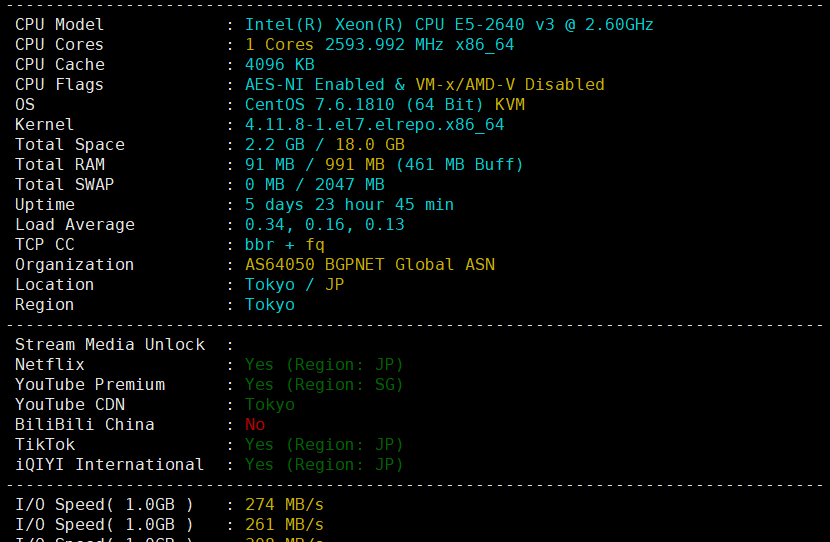
Task: Select the 'Tokyo / JP' location value
Action: click(x=294, y=285)
